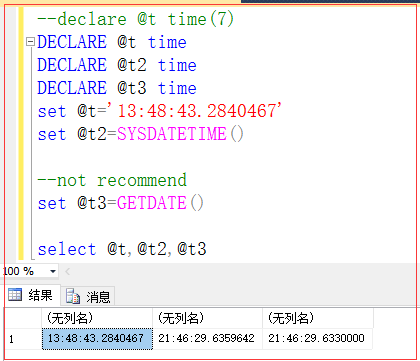The image size is (420, 361).
Task: Click the horizontal scroll left arrow
Action: 68,271
